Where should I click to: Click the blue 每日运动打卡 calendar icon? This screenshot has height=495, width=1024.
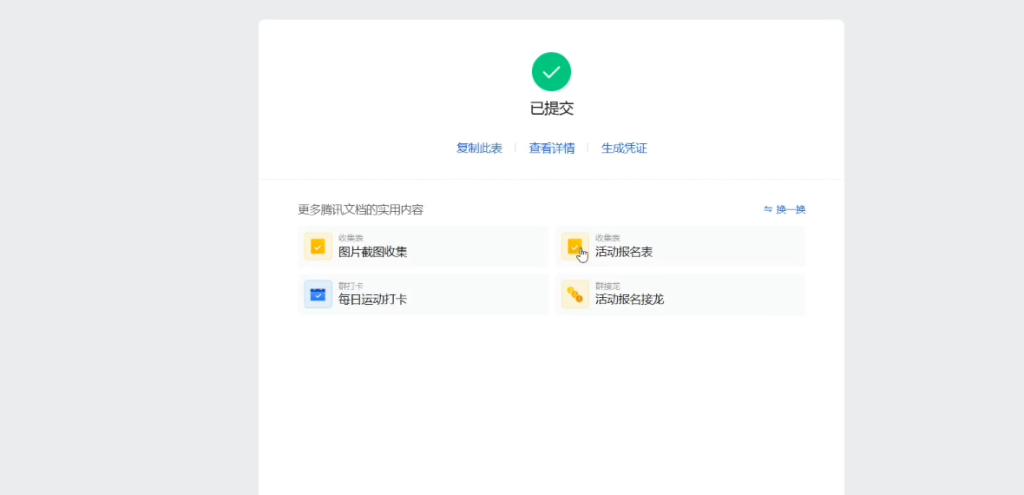point(318,294)
